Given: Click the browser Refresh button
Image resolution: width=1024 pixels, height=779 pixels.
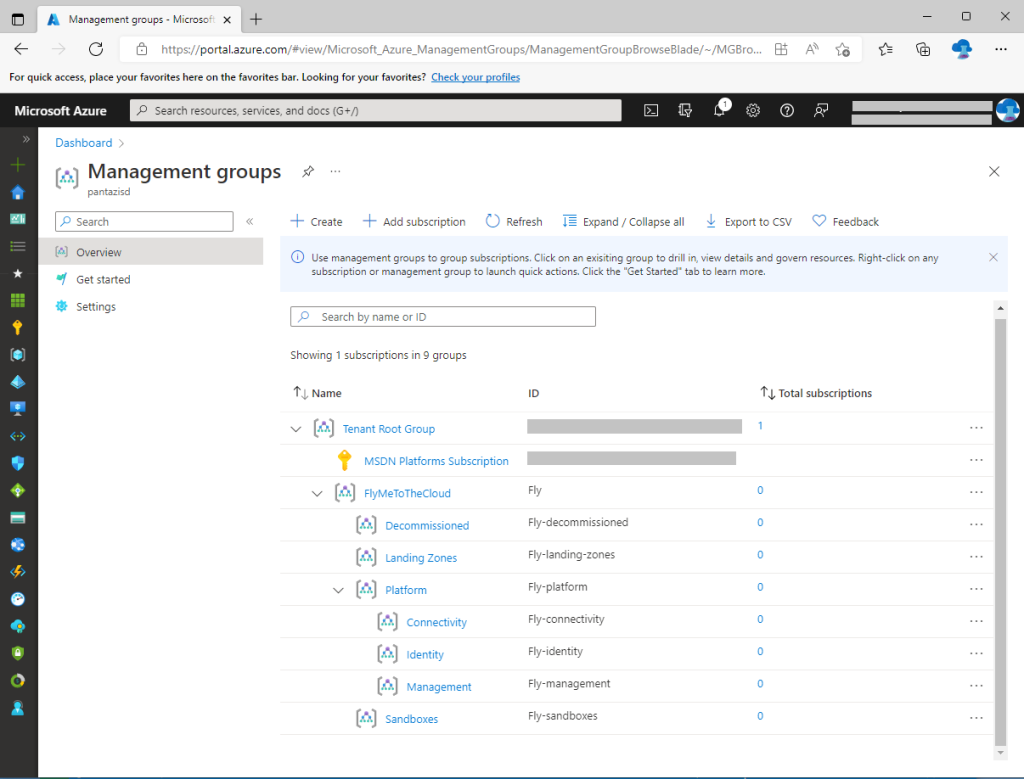Looking at the screenshot, I should [x=96, y=49].
